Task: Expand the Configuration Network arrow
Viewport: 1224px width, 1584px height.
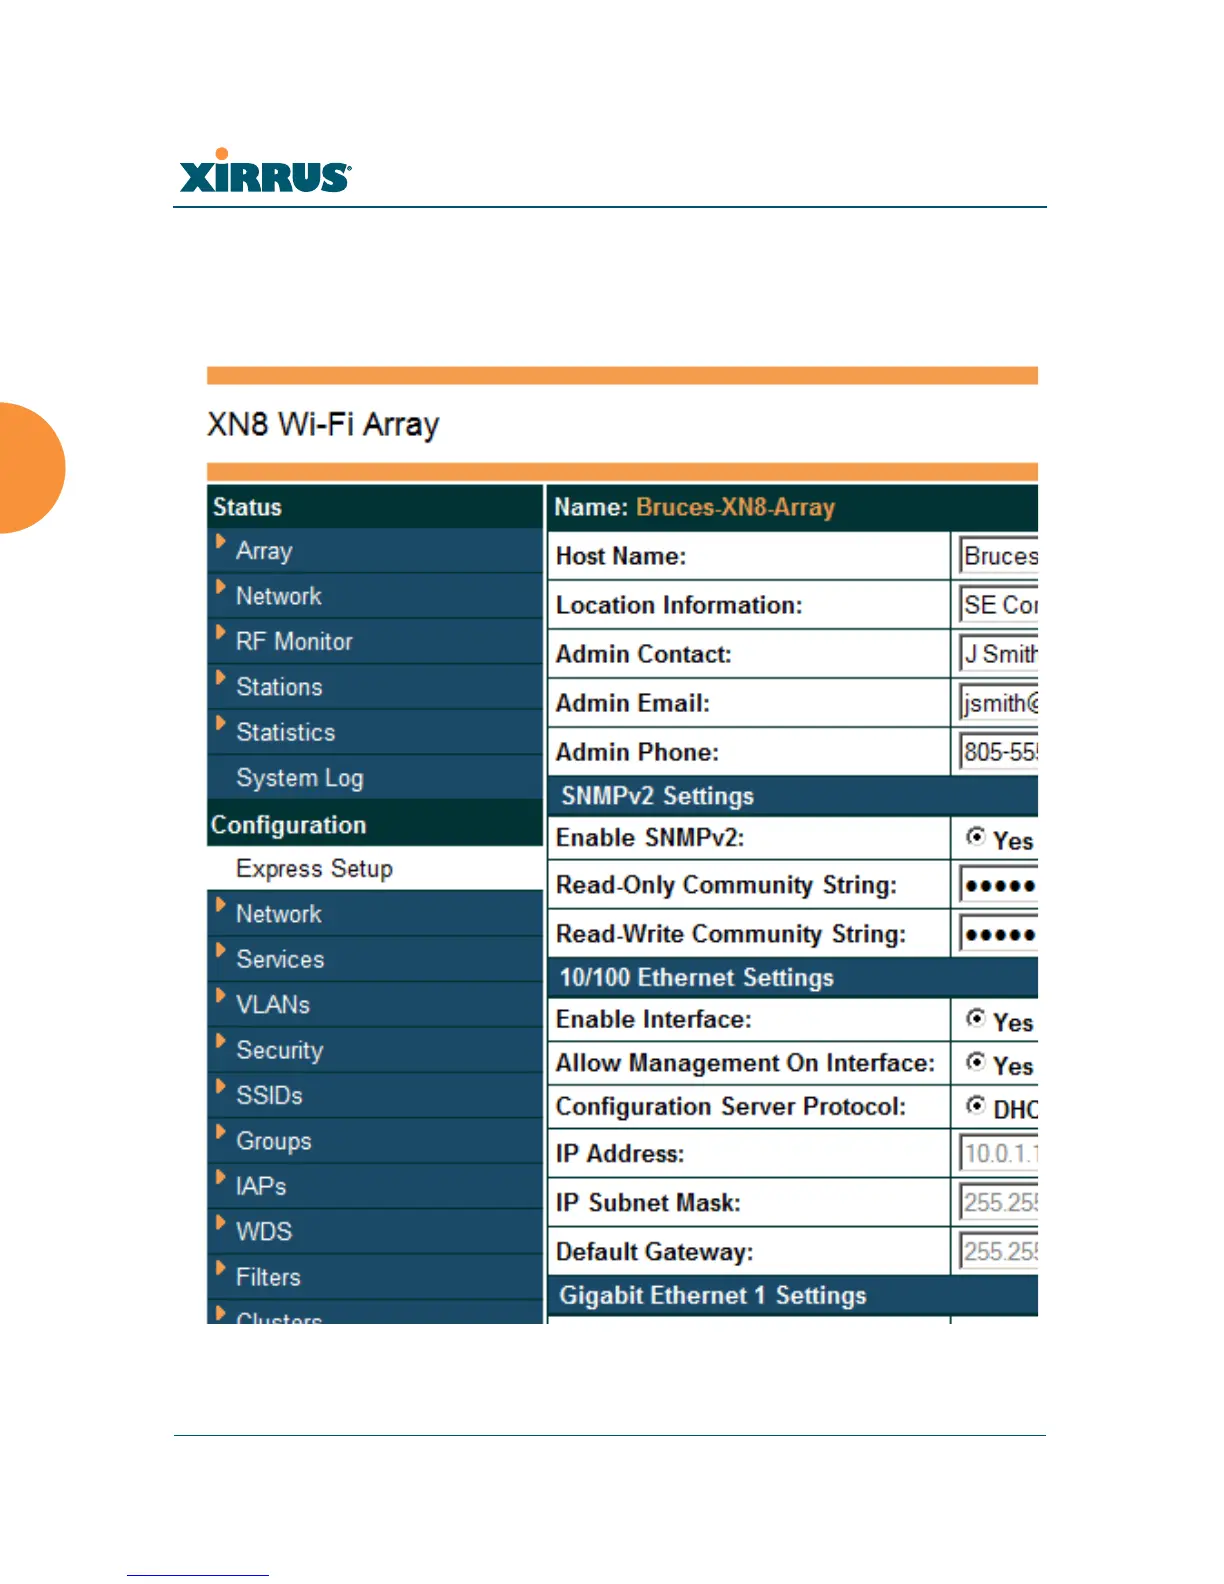Action: tap(221, 905)
